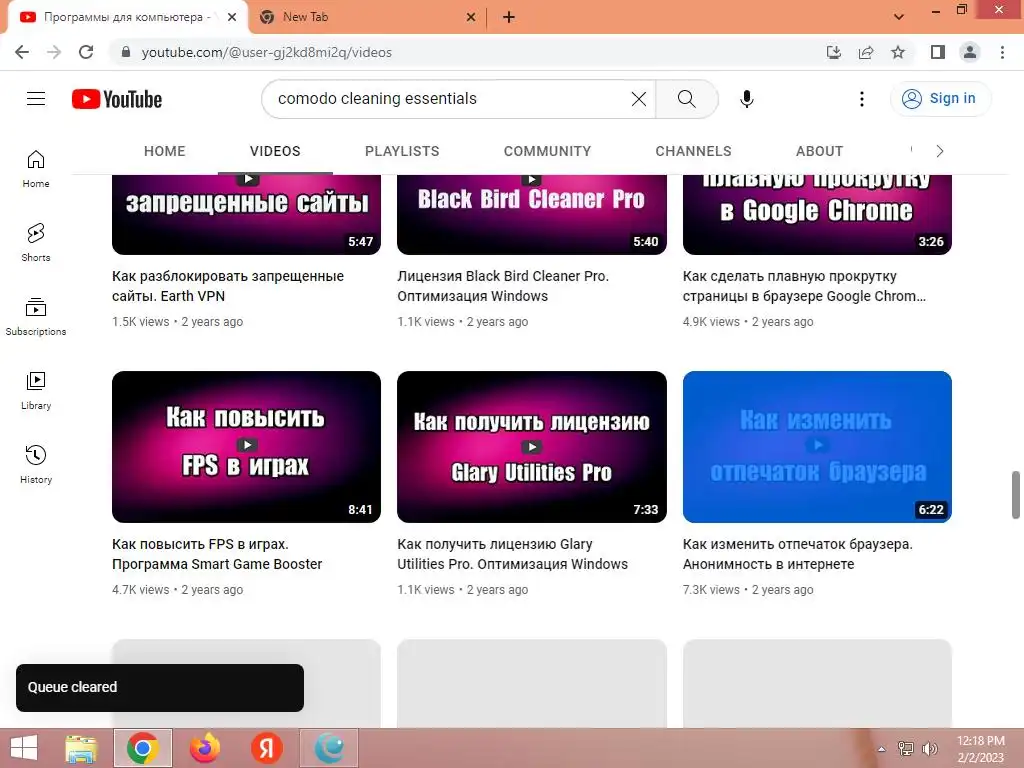Open Google Chrome smooth scroll thumbnail
1024x768 pixels.
coord(817,215)
